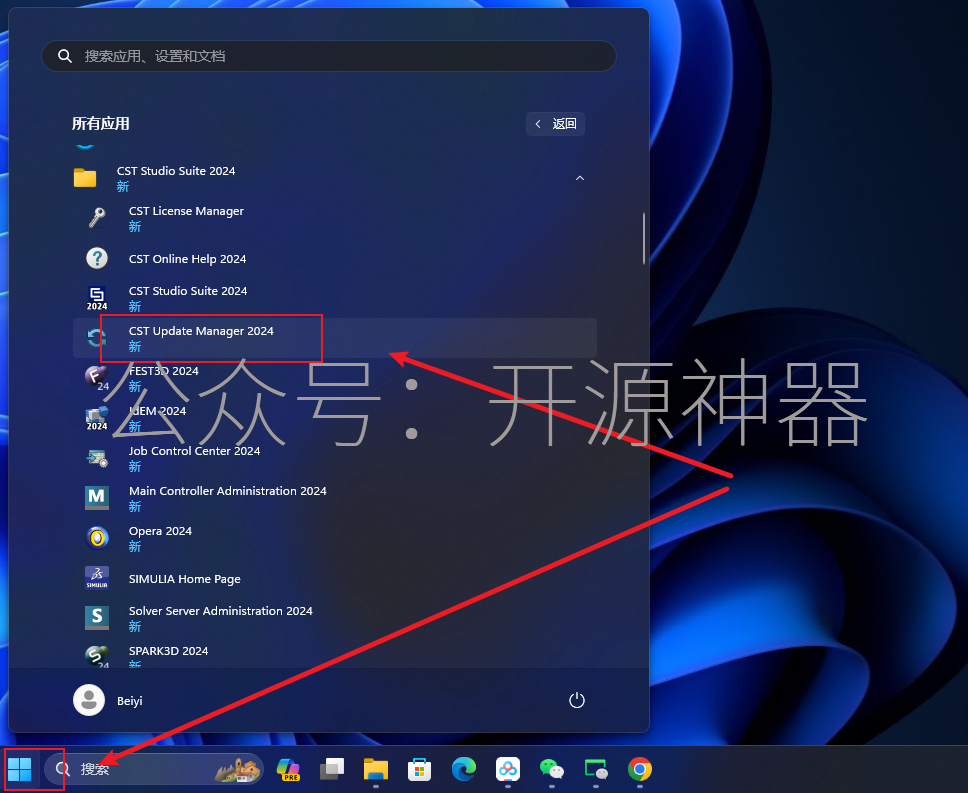The image size is (968, 793).
Task: Click the 所有应用 heading
Action: point(101,123)
